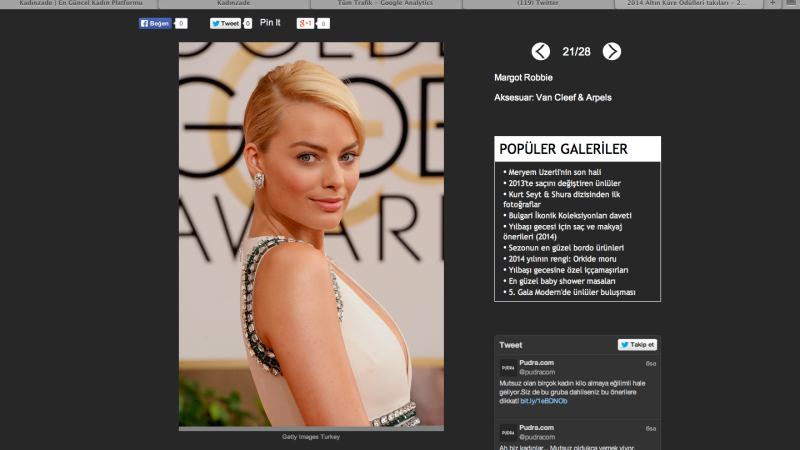Switch to Tüm Trafik Google Analytics tab
Screen dimensions: 800x450
pos(385,3)
